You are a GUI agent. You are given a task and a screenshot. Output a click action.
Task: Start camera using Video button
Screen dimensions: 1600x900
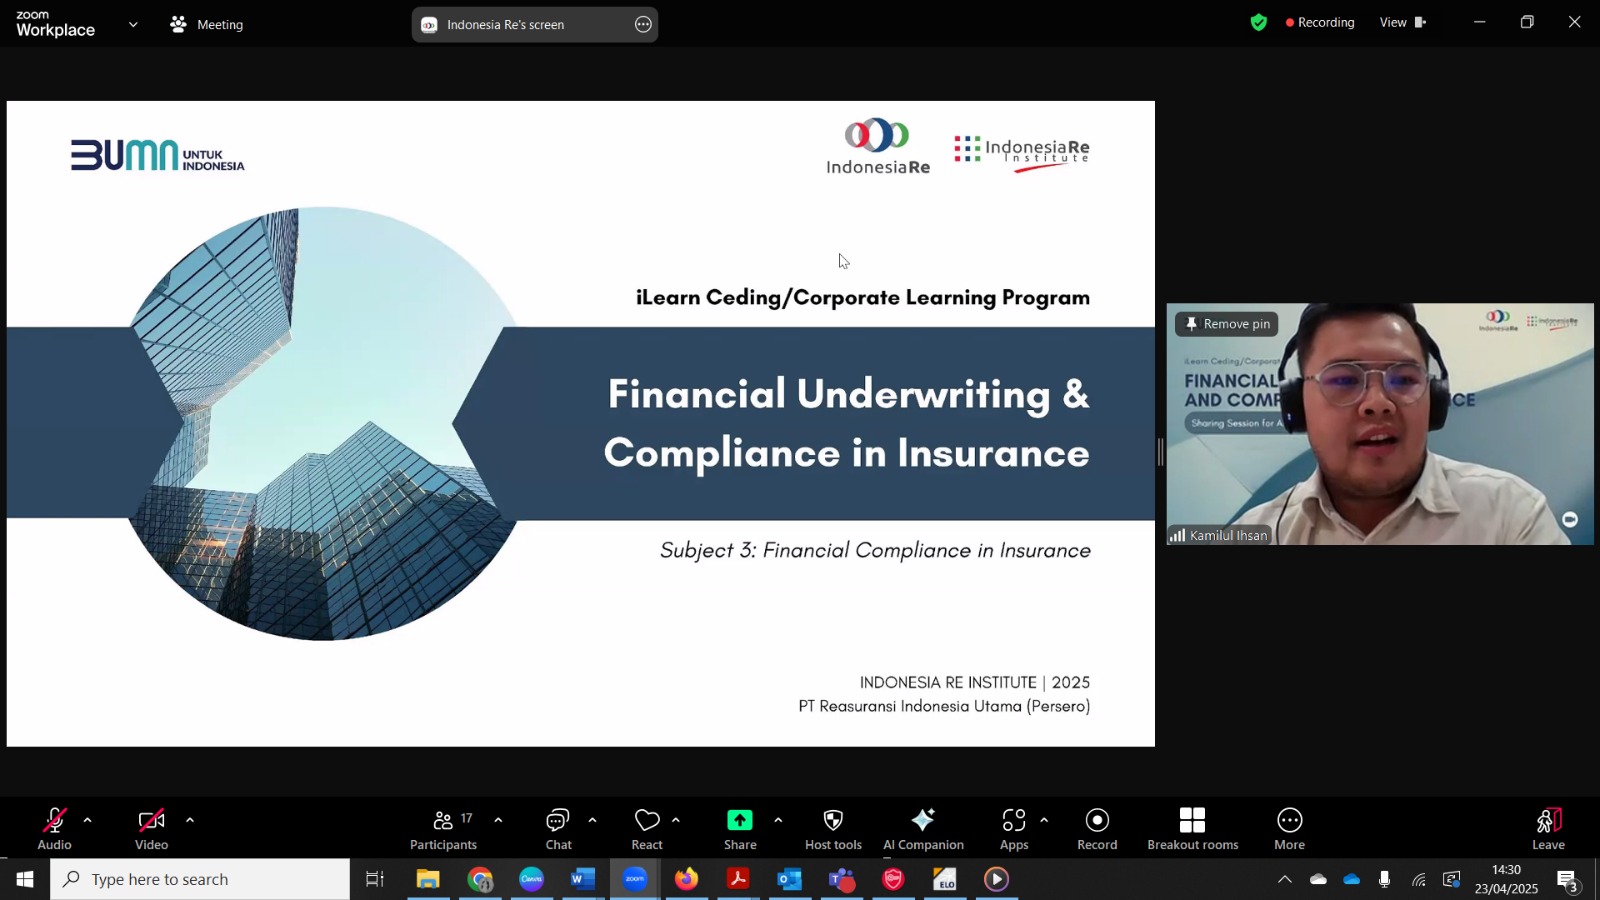click(151, 829)
